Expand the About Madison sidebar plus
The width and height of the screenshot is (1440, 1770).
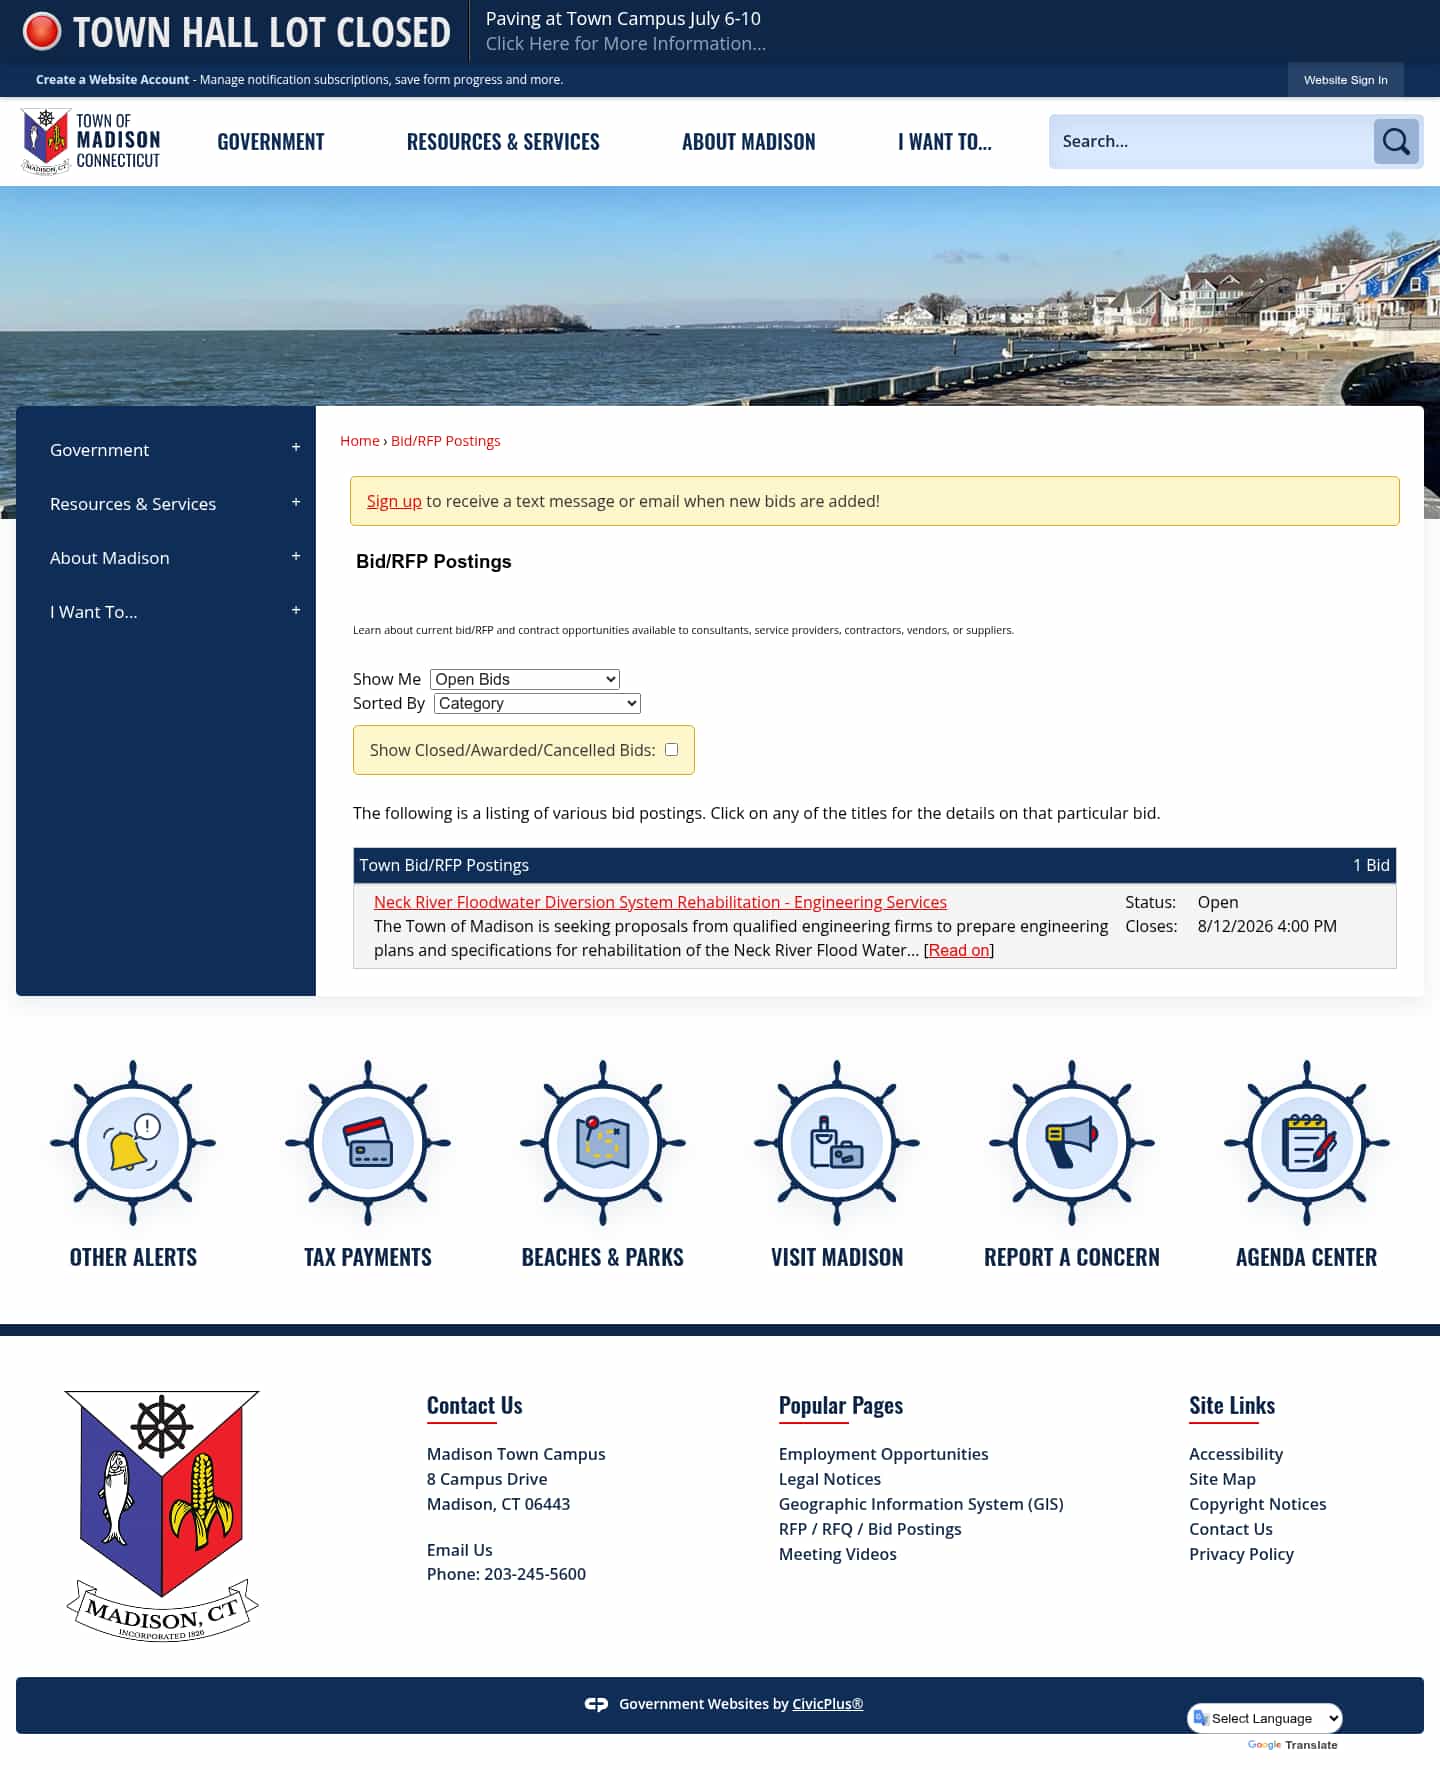[296, 556]
